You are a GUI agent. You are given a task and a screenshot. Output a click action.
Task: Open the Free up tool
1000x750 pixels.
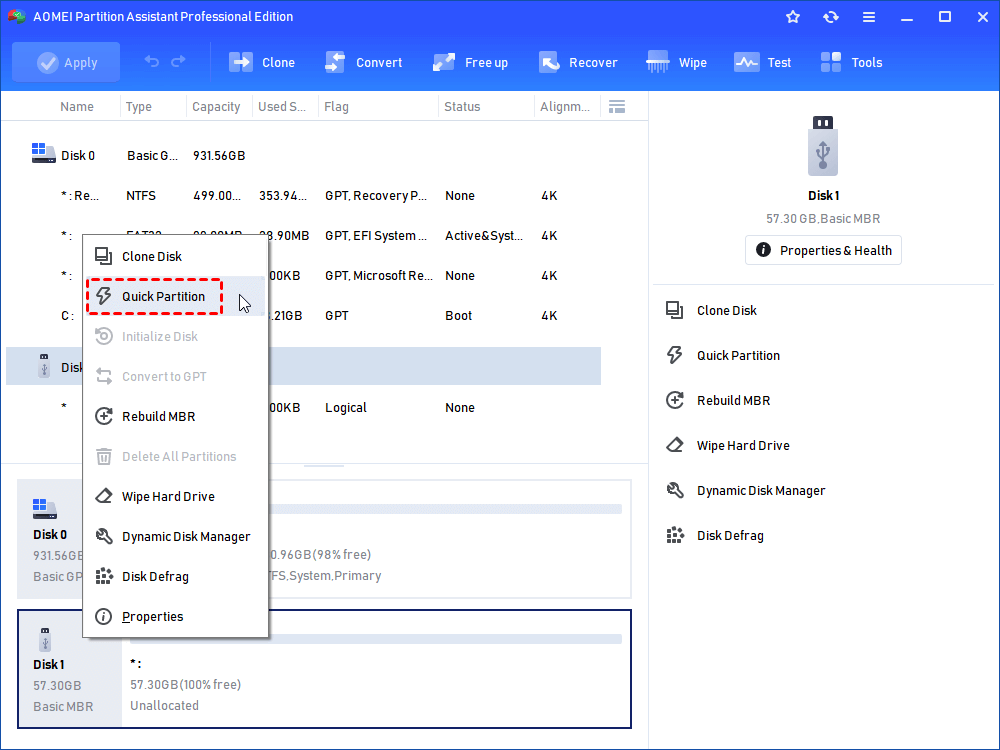pyautogui.click(x=471, y=62)
